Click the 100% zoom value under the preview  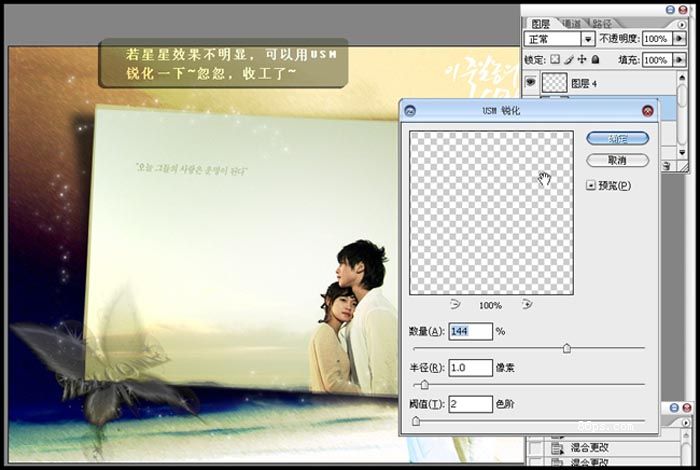point(490,306)
